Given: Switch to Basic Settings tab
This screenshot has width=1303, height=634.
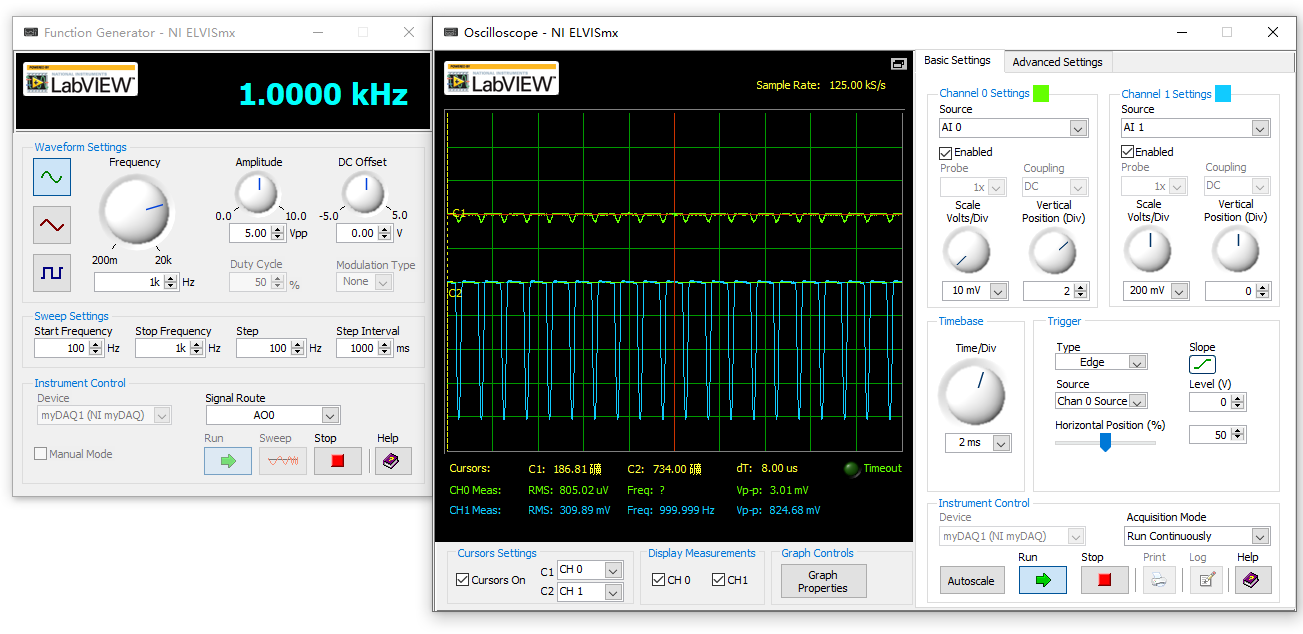Looking at the screenshot, I should (x=957, y=60).
